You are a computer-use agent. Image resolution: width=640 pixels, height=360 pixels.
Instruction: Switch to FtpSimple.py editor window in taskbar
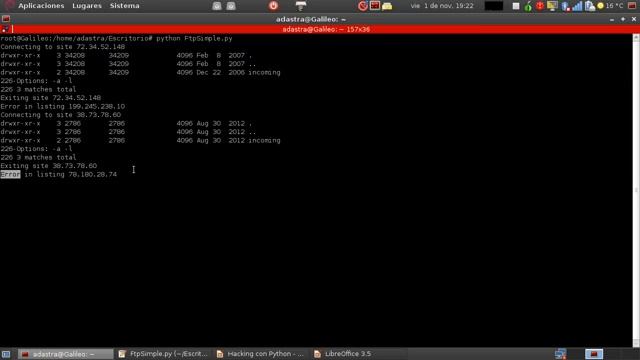pyautogui.click(x=163, y=354)
